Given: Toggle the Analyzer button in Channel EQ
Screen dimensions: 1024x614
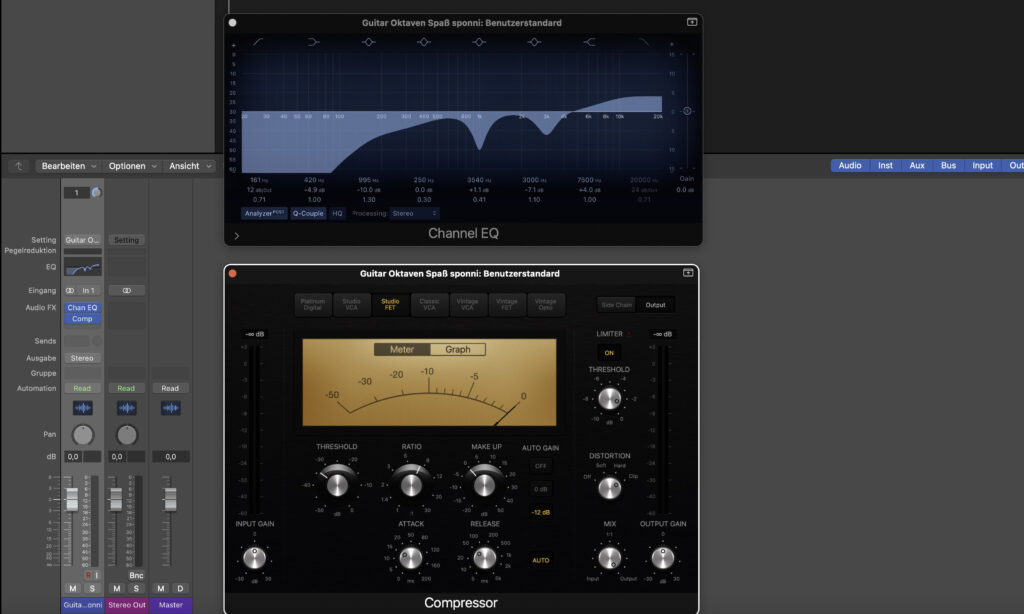Looking at the screenshot, I should click(264, 213).
